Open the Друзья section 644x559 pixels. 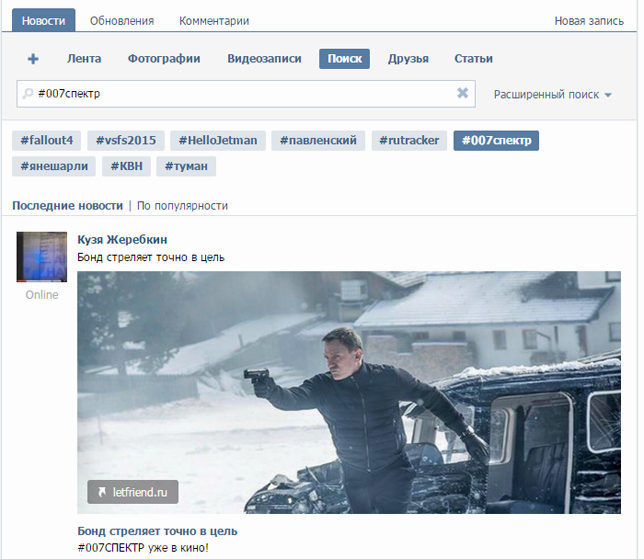pos(408,59)
